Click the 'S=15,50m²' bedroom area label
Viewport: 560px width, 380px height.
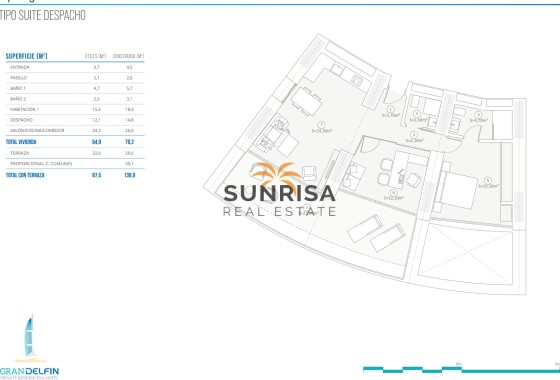point(488,186)
